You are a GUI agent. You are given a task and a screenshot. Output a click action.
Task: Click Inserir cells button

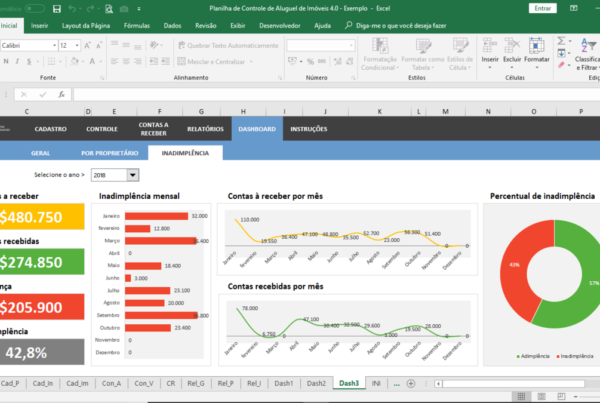(x=490, y=54)
